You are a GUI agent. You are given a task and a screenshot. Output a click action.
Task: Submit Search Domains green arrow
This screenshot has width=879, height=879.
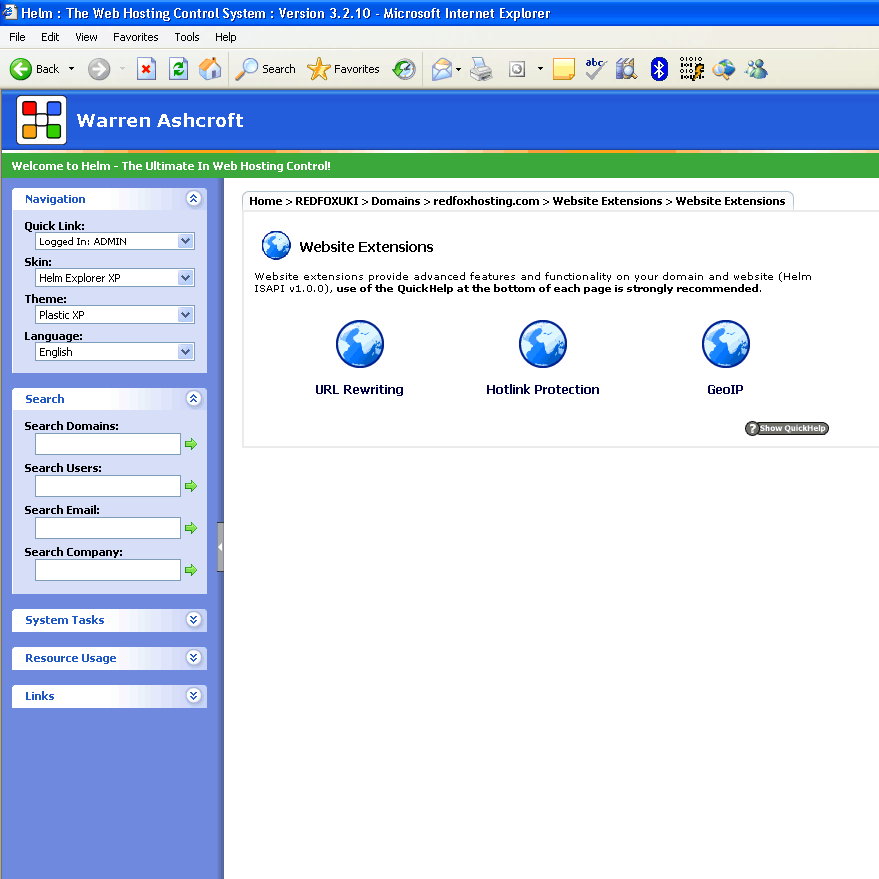click(x=191, y=444)
